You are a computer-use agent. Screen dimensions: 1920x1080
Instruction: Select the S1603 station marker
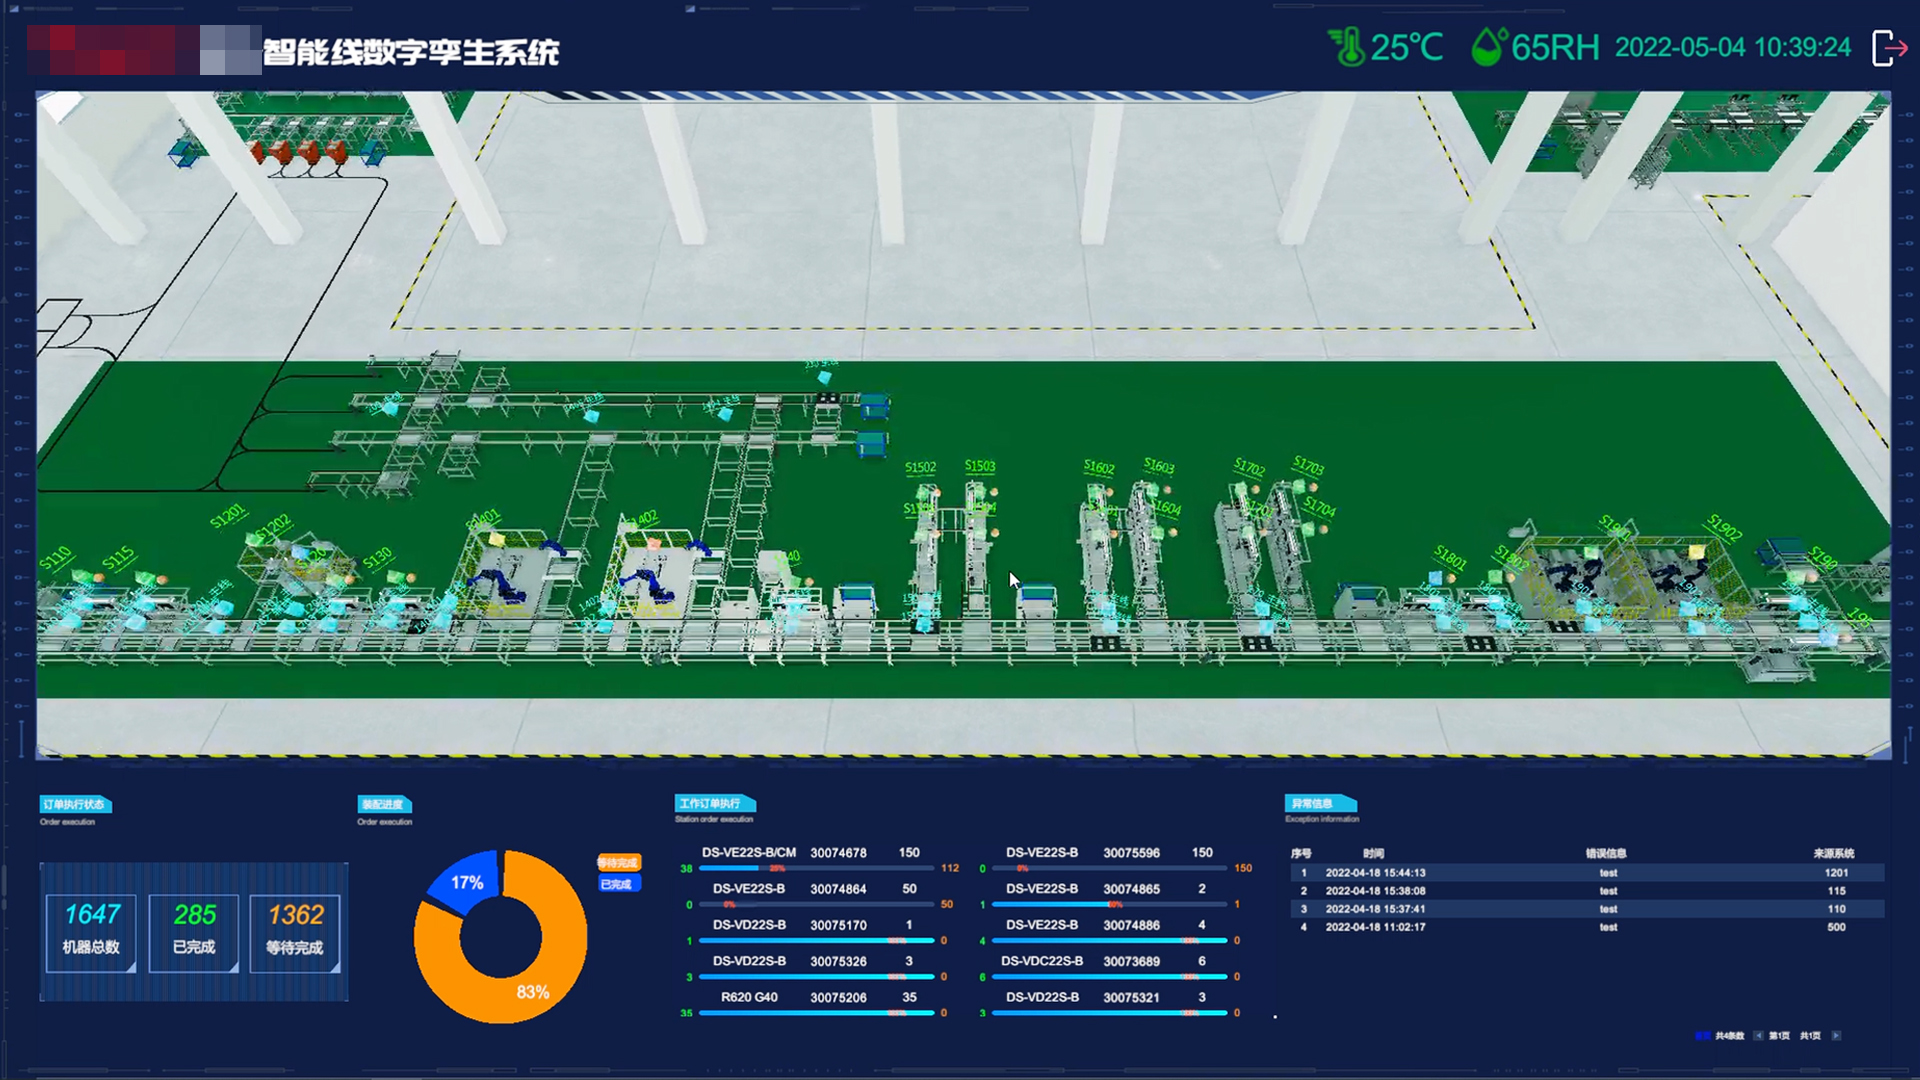(x=1159, y=467)
